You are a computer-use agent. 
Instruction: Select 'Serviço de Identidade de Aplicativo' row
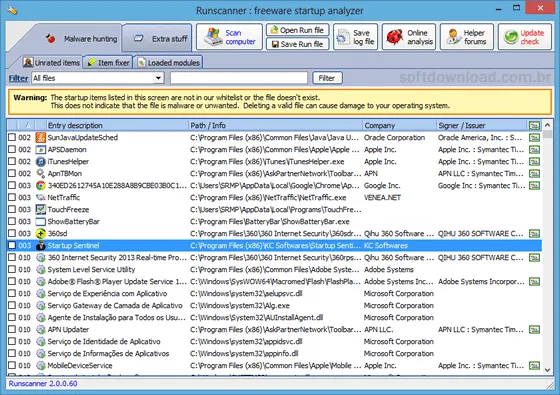(x=275, y=342)
